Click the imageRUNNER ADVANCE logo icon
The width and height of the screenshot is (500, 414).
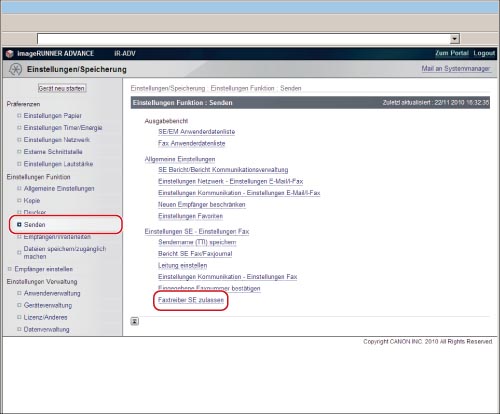pyautogui.click(x=10, y=54)
